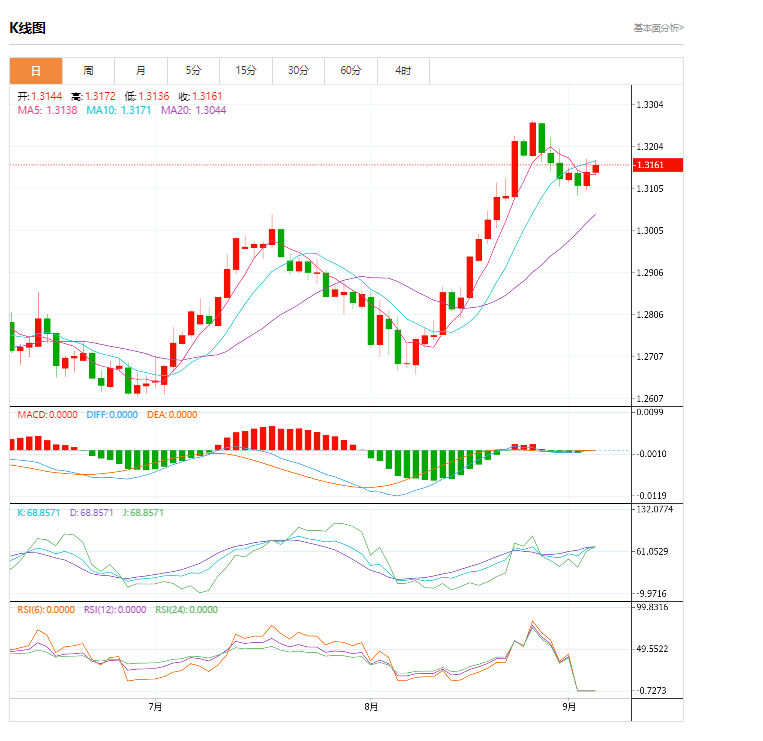Click the 8月 date axis marker
Viewport: 763px width, 741px height.
point(371,707)
